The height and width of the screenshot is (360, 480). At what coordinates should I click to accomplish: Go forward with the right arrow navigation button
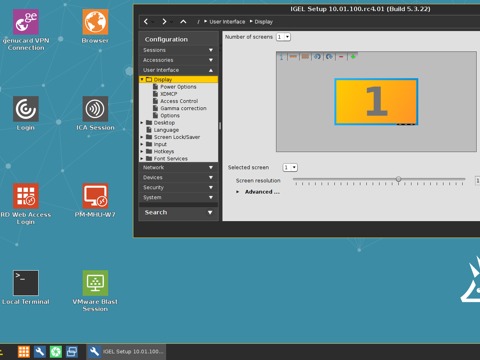[x=164, y=22]
